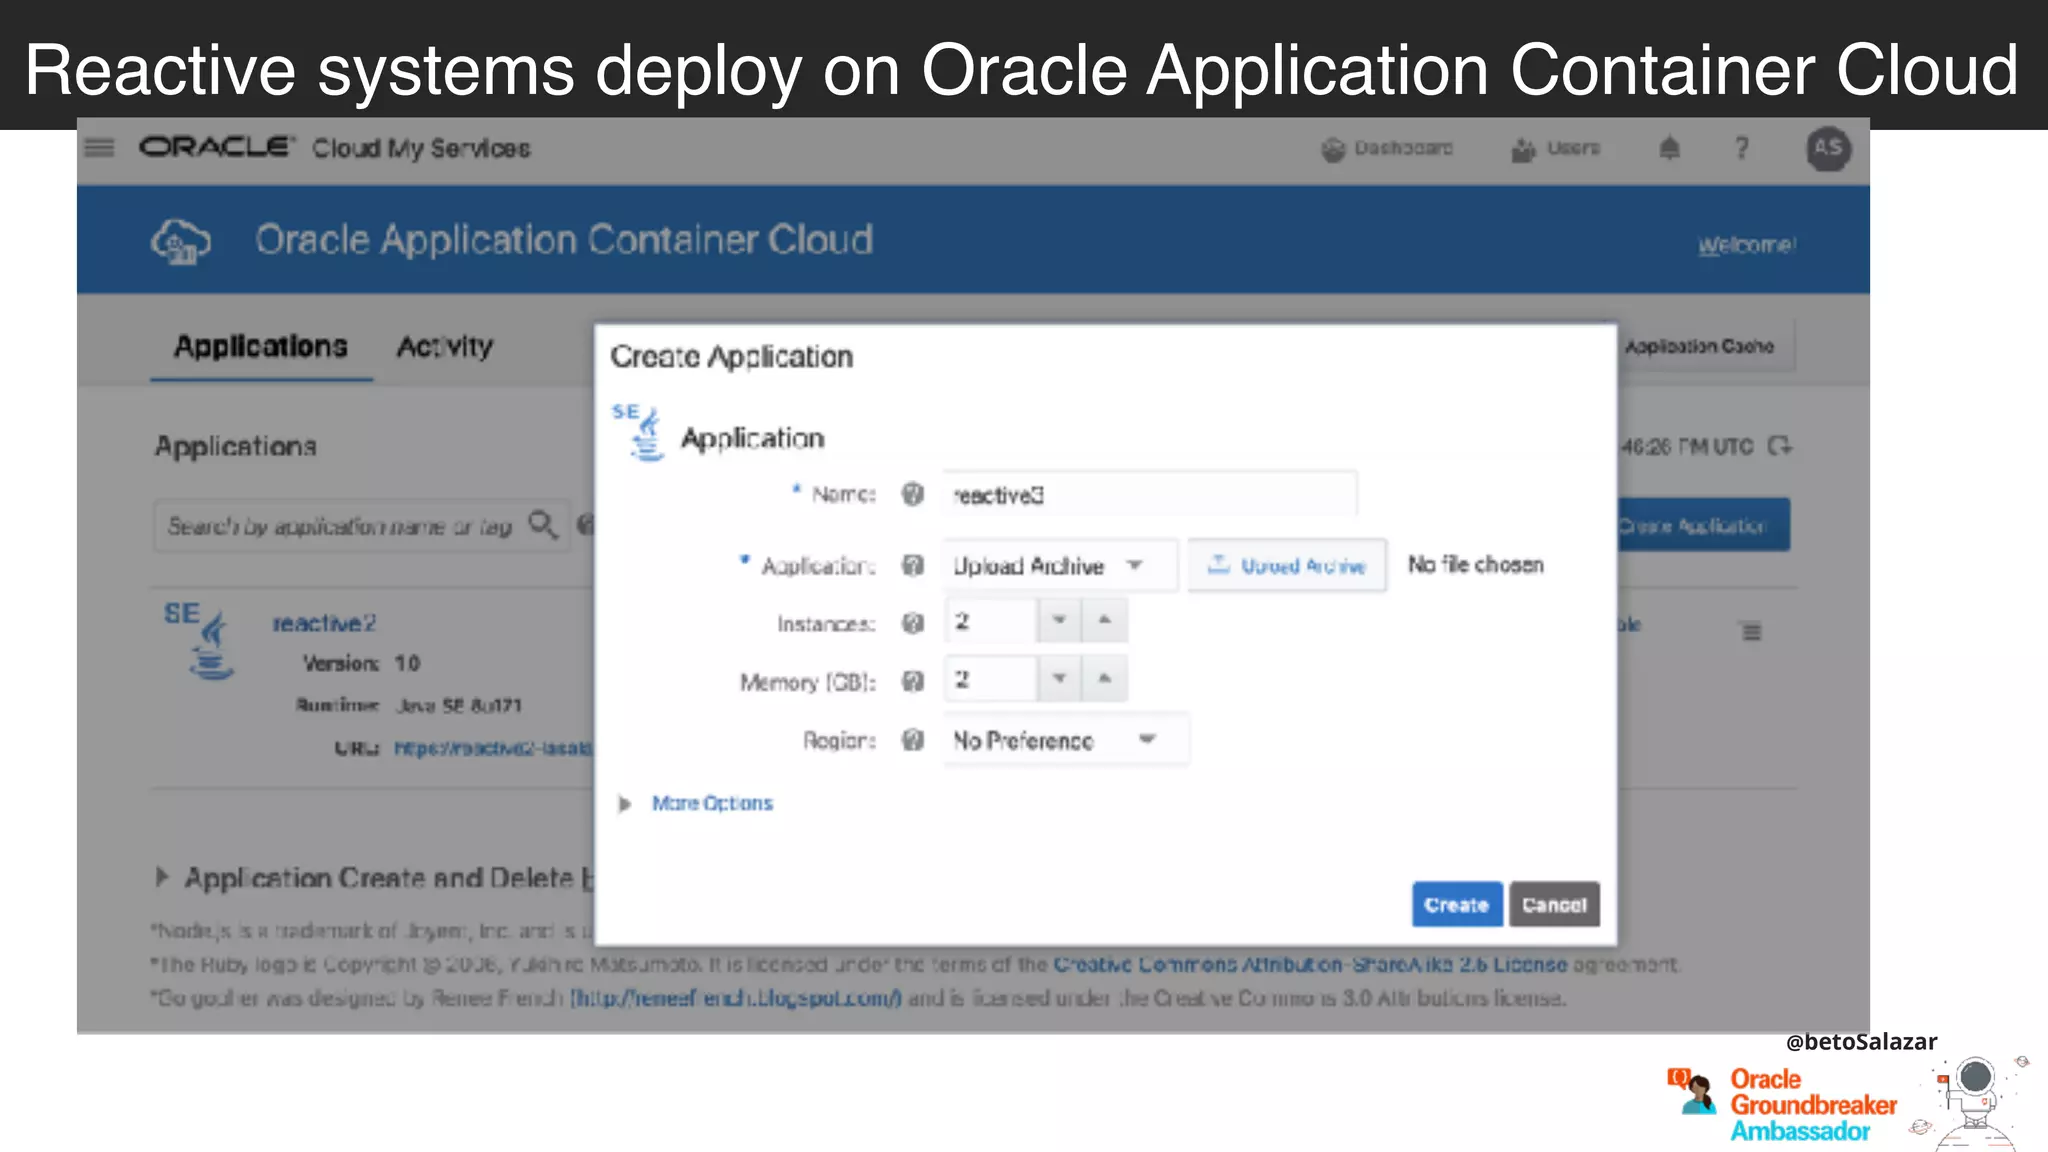Click the Application field help icon
Image resolution: width=2048 pixels, height=1152 pixels.
[912, 565]
